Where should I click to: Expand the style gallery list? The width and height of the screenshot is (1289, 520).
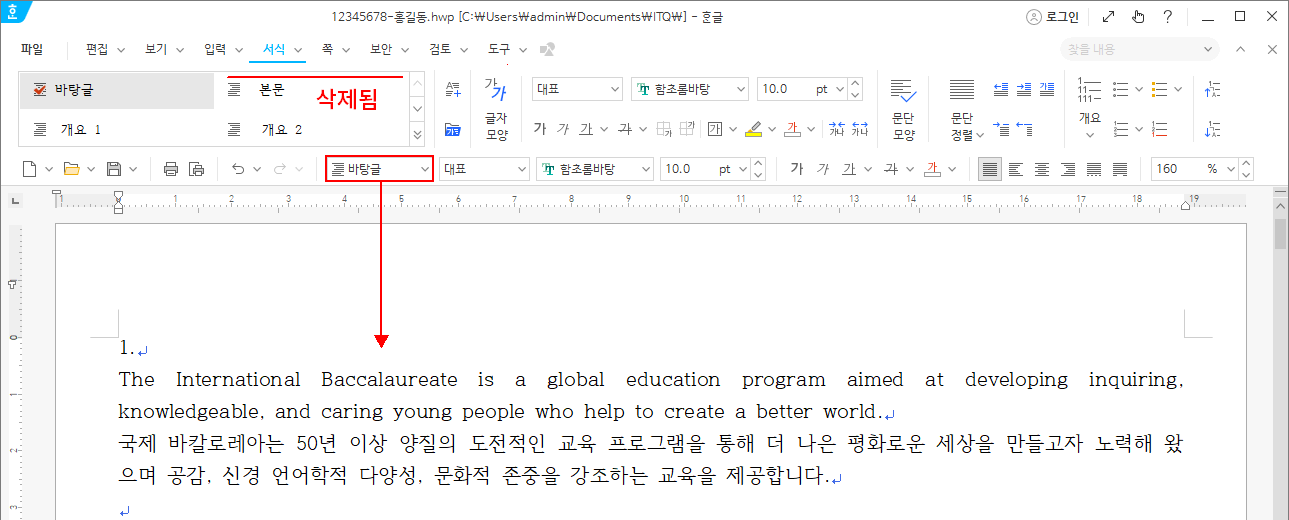418,135
